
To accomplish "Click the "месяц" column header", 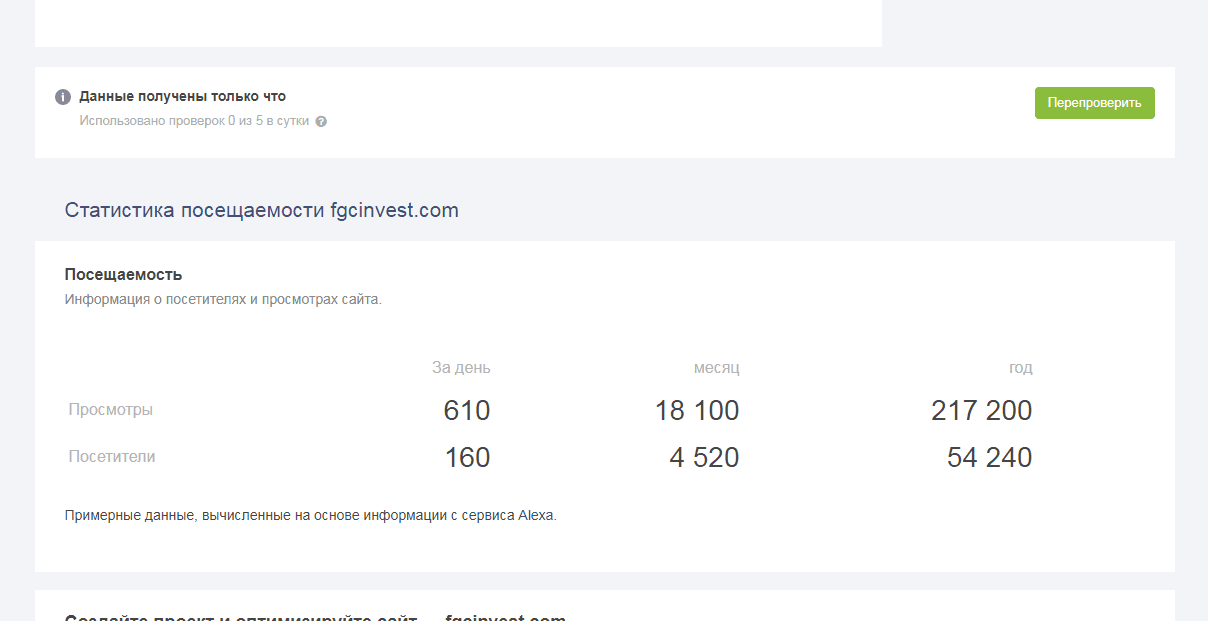I will tap(716, 368).
